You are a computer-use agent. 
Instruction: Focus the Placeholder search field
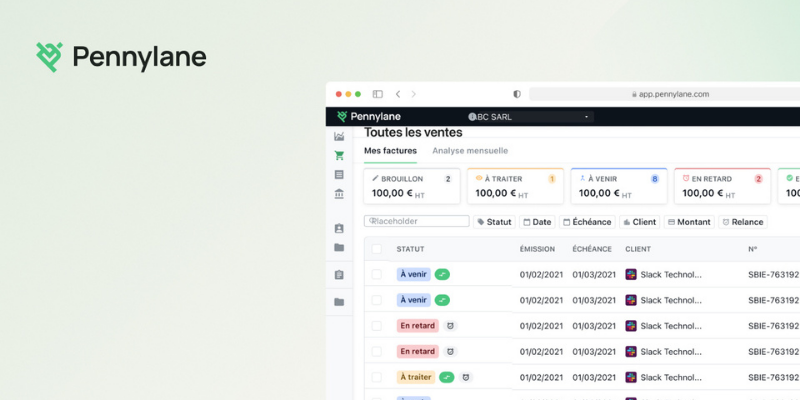pos(417,221)
